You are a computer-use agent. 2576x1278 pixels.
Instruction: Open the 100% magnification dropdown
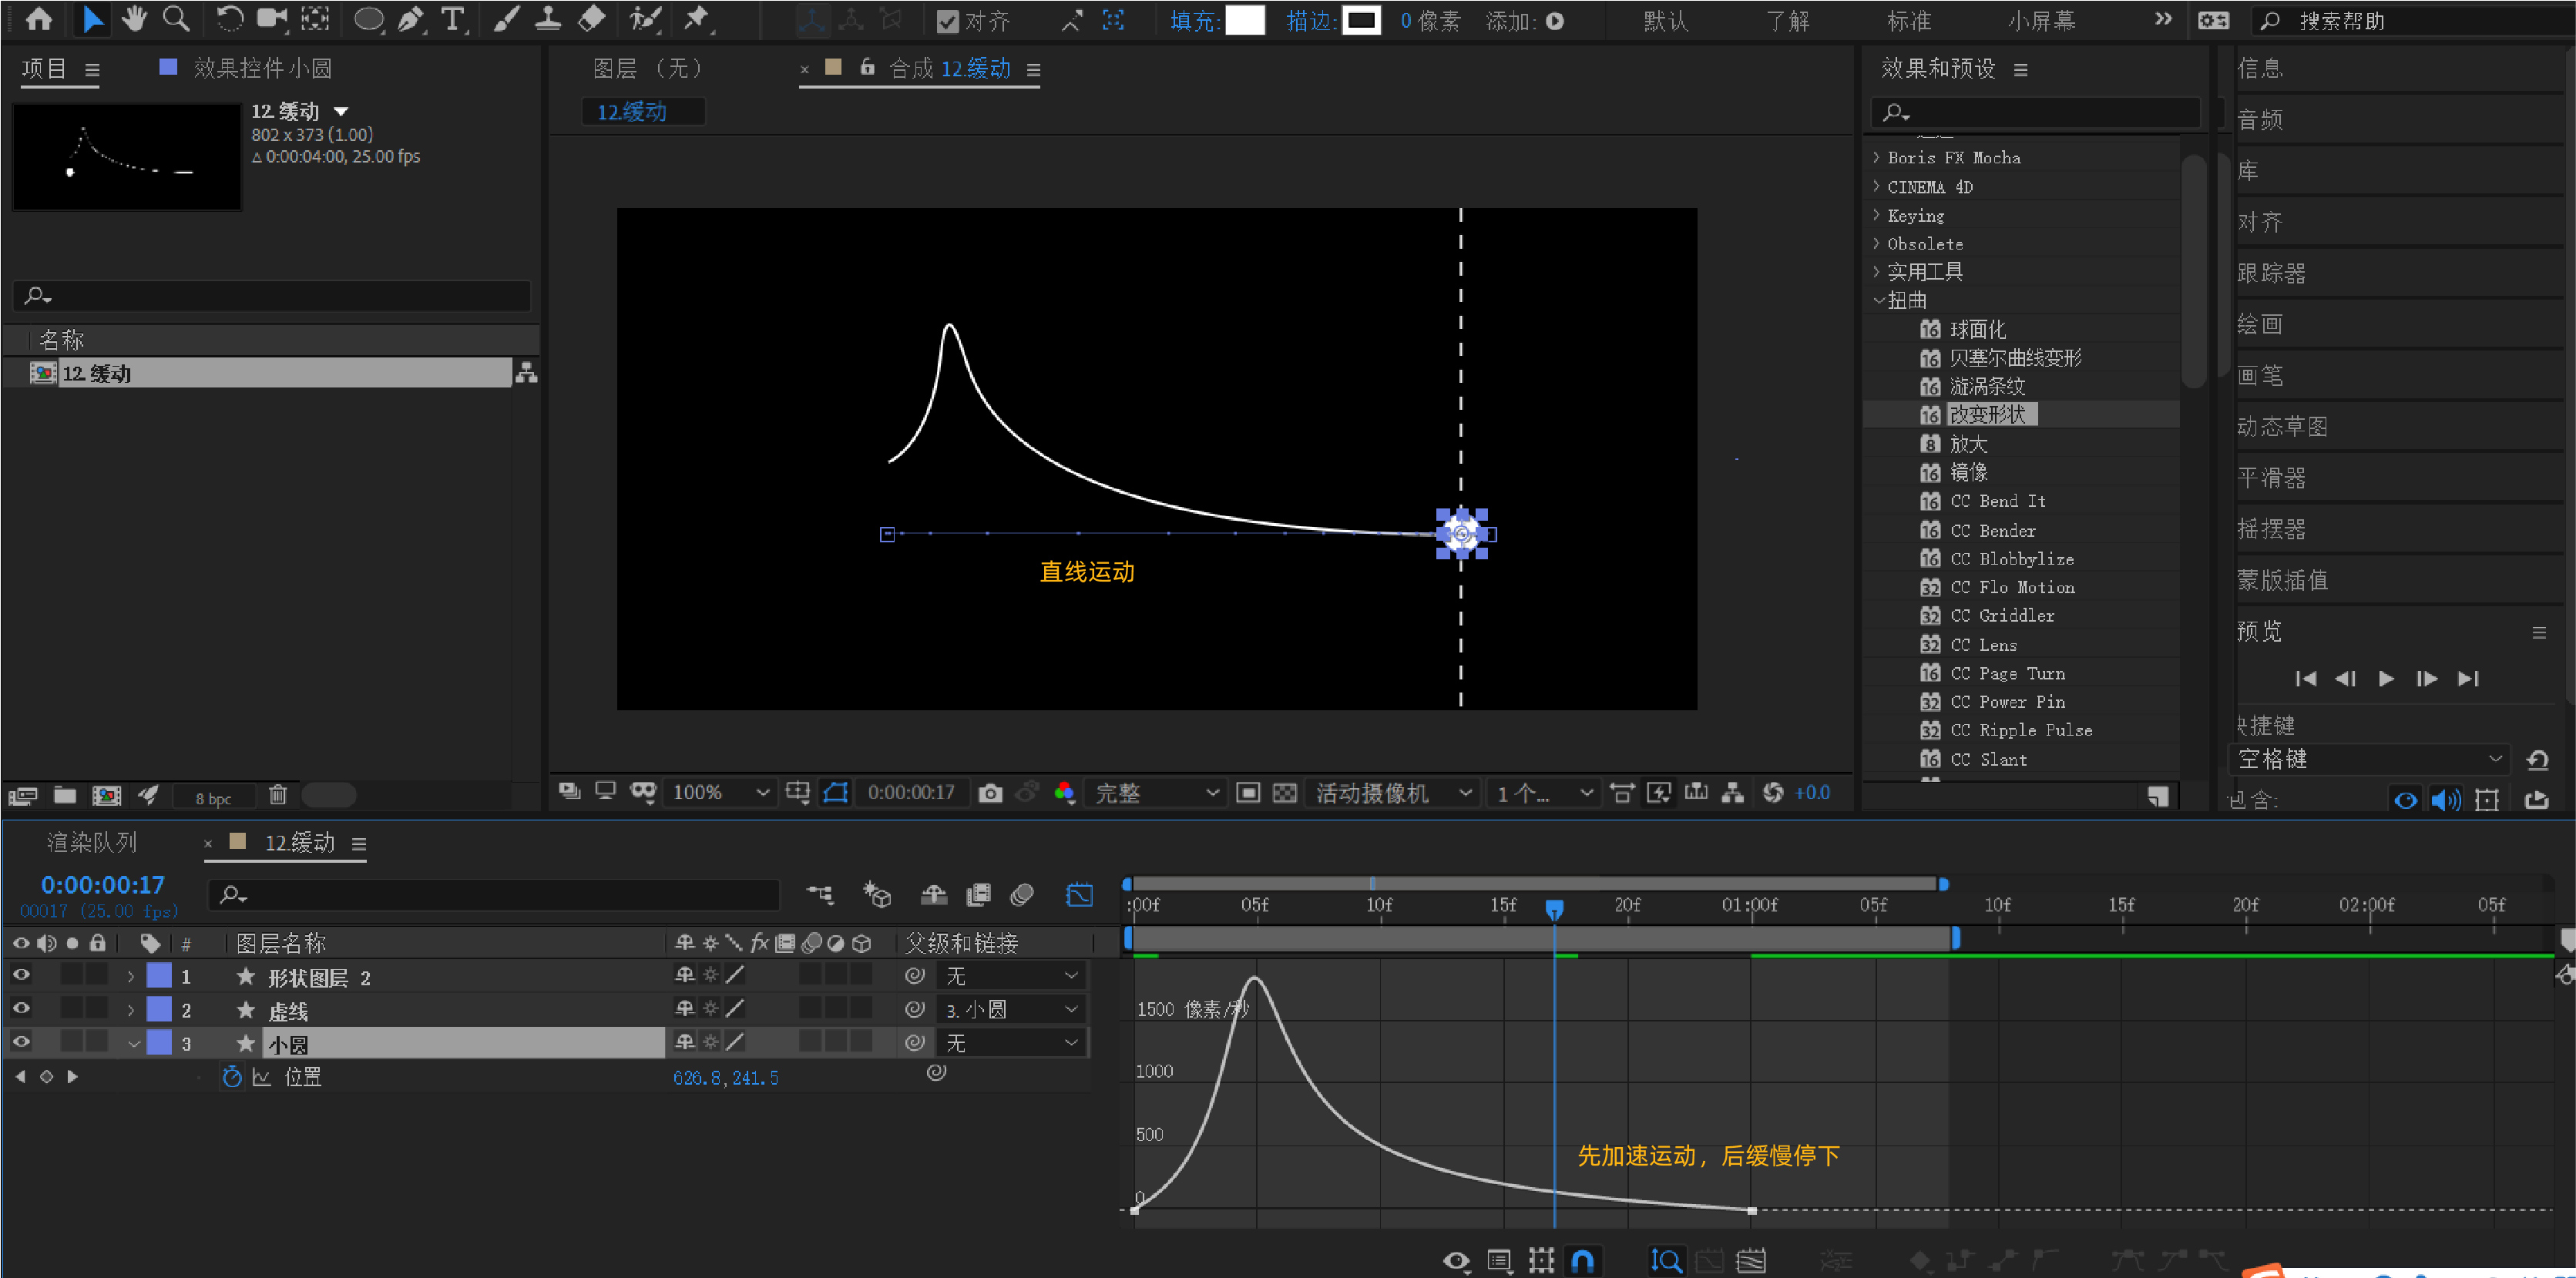pyautogui.click(x=720, y=793)
